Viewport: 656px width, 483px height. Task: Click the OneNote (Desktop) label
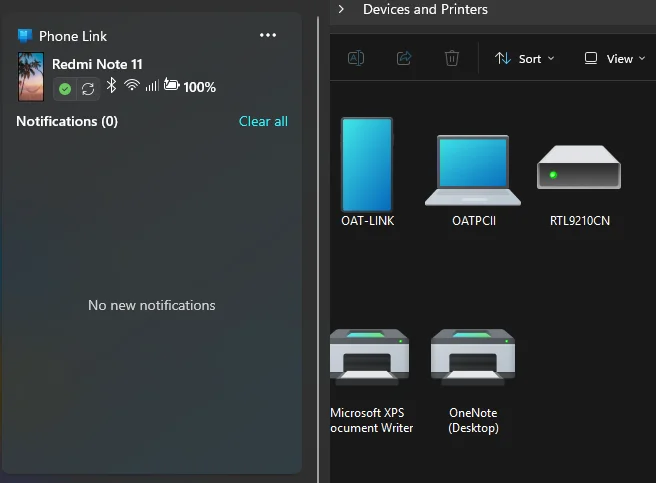[x=473, y=420]
